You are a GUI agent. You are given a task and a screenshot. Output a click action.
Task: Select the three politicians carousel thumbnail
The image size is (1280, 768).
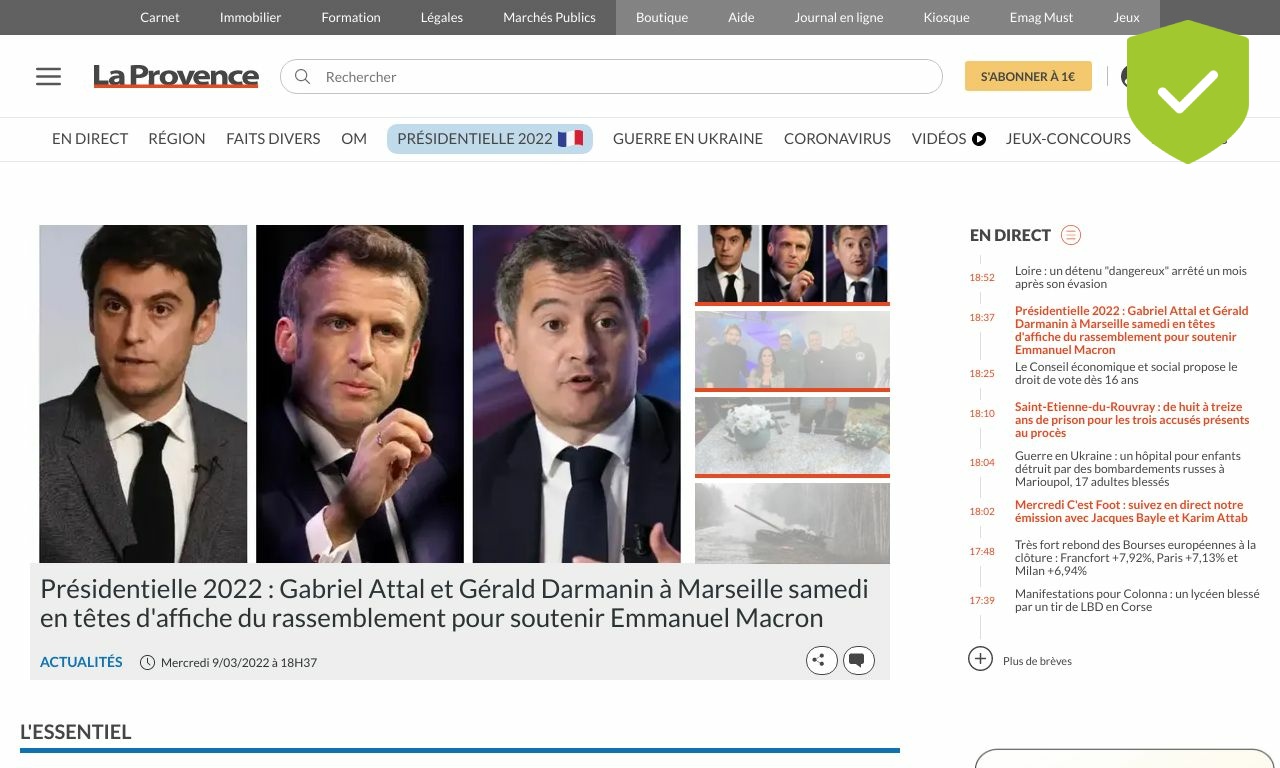792,264
